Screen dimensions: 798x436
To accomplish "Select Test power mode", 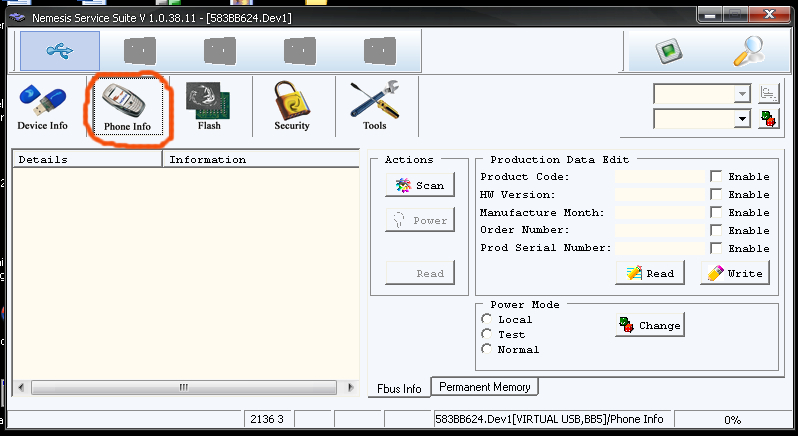I will point(487,334).
